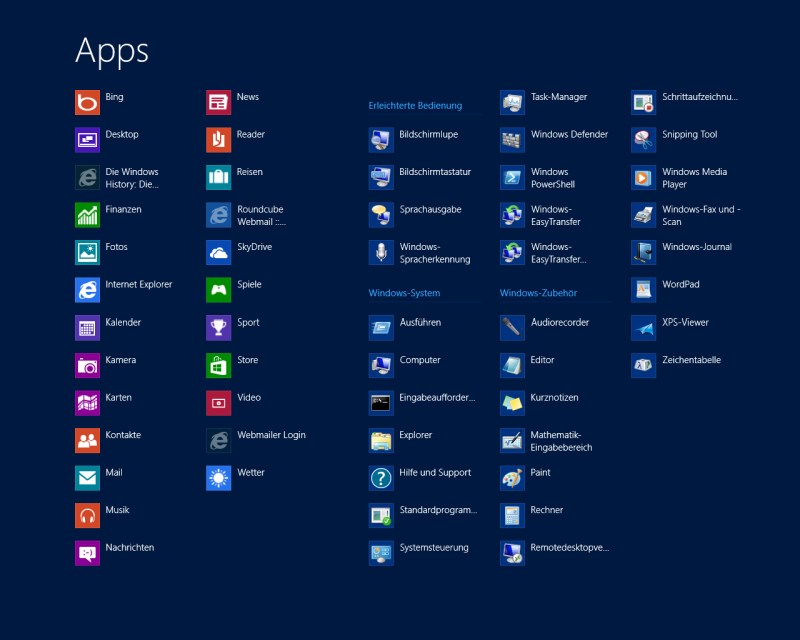Select the Windows-System group heading
Image resolution: width=800 pixels, height=640 pixels.
pos(404,293)
